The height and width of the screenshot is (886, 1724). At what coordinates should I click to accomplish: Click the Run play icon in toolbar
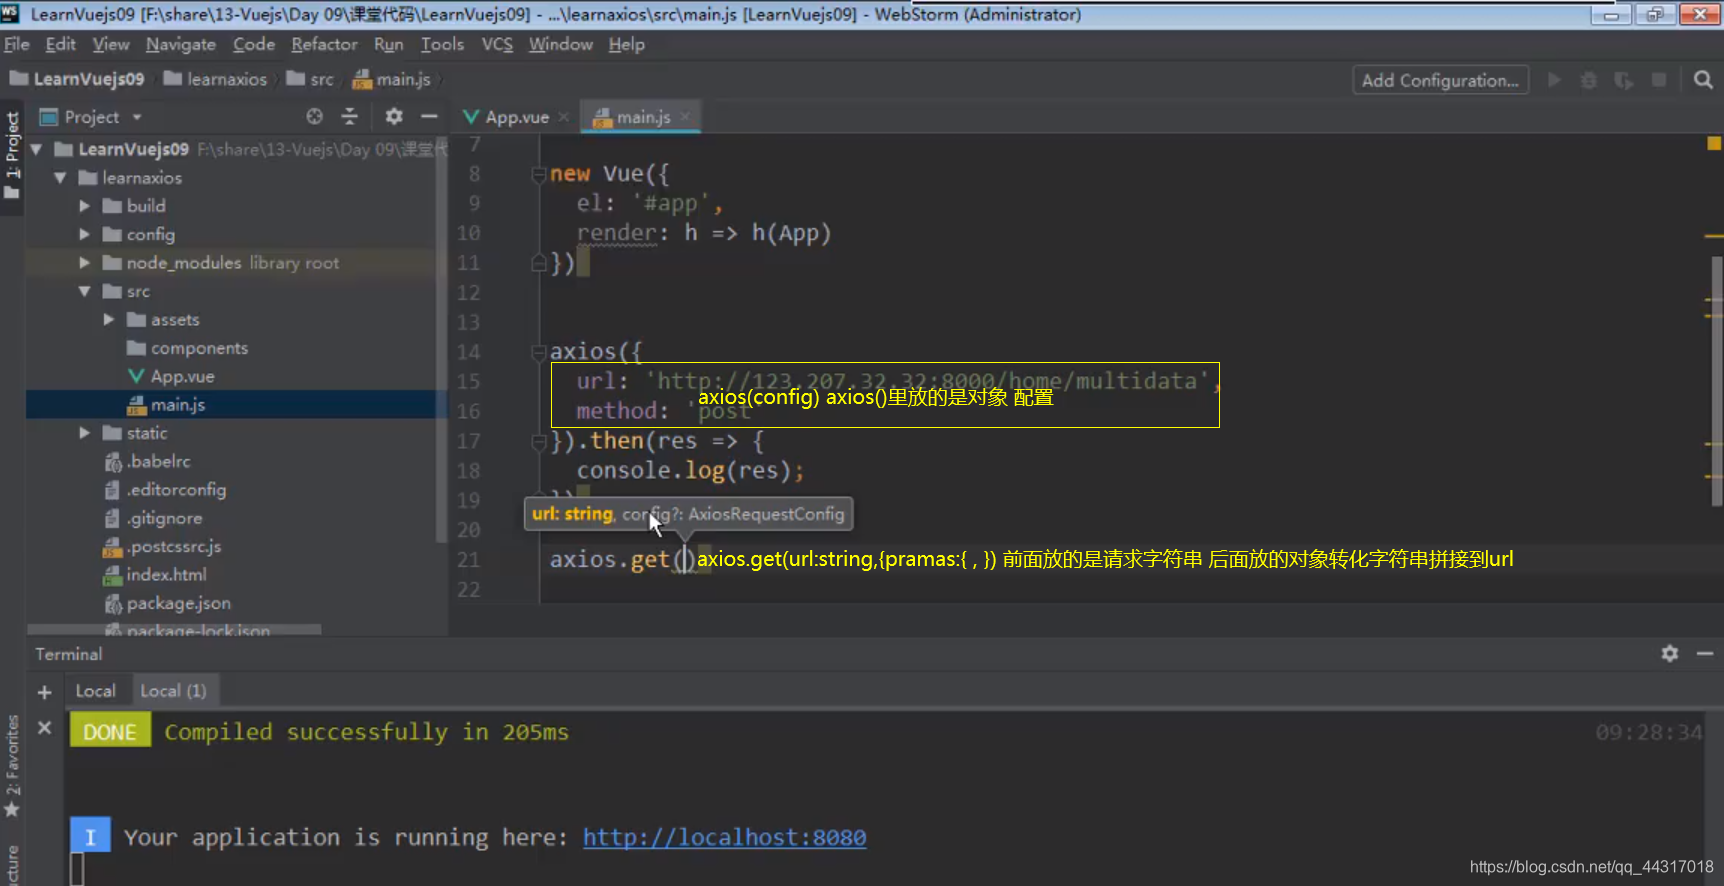[x=1554, y=80]
